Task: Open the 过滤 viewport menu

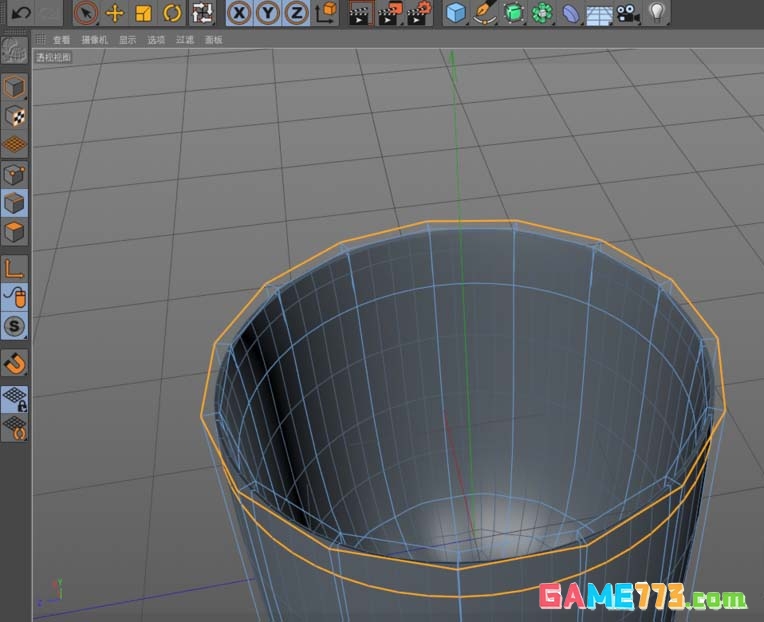Action: click(x=185, y=40)
